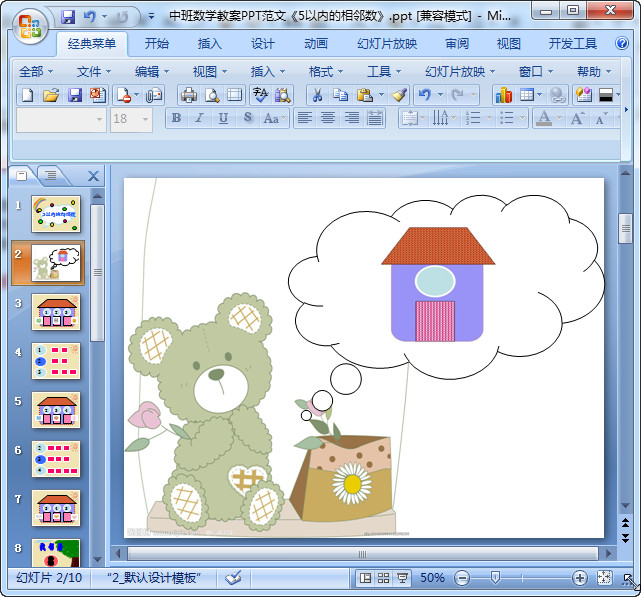This screenshot has width=641, height=597.
Task: Open print preview magnifier icon
Action: [x=212, y=95]
